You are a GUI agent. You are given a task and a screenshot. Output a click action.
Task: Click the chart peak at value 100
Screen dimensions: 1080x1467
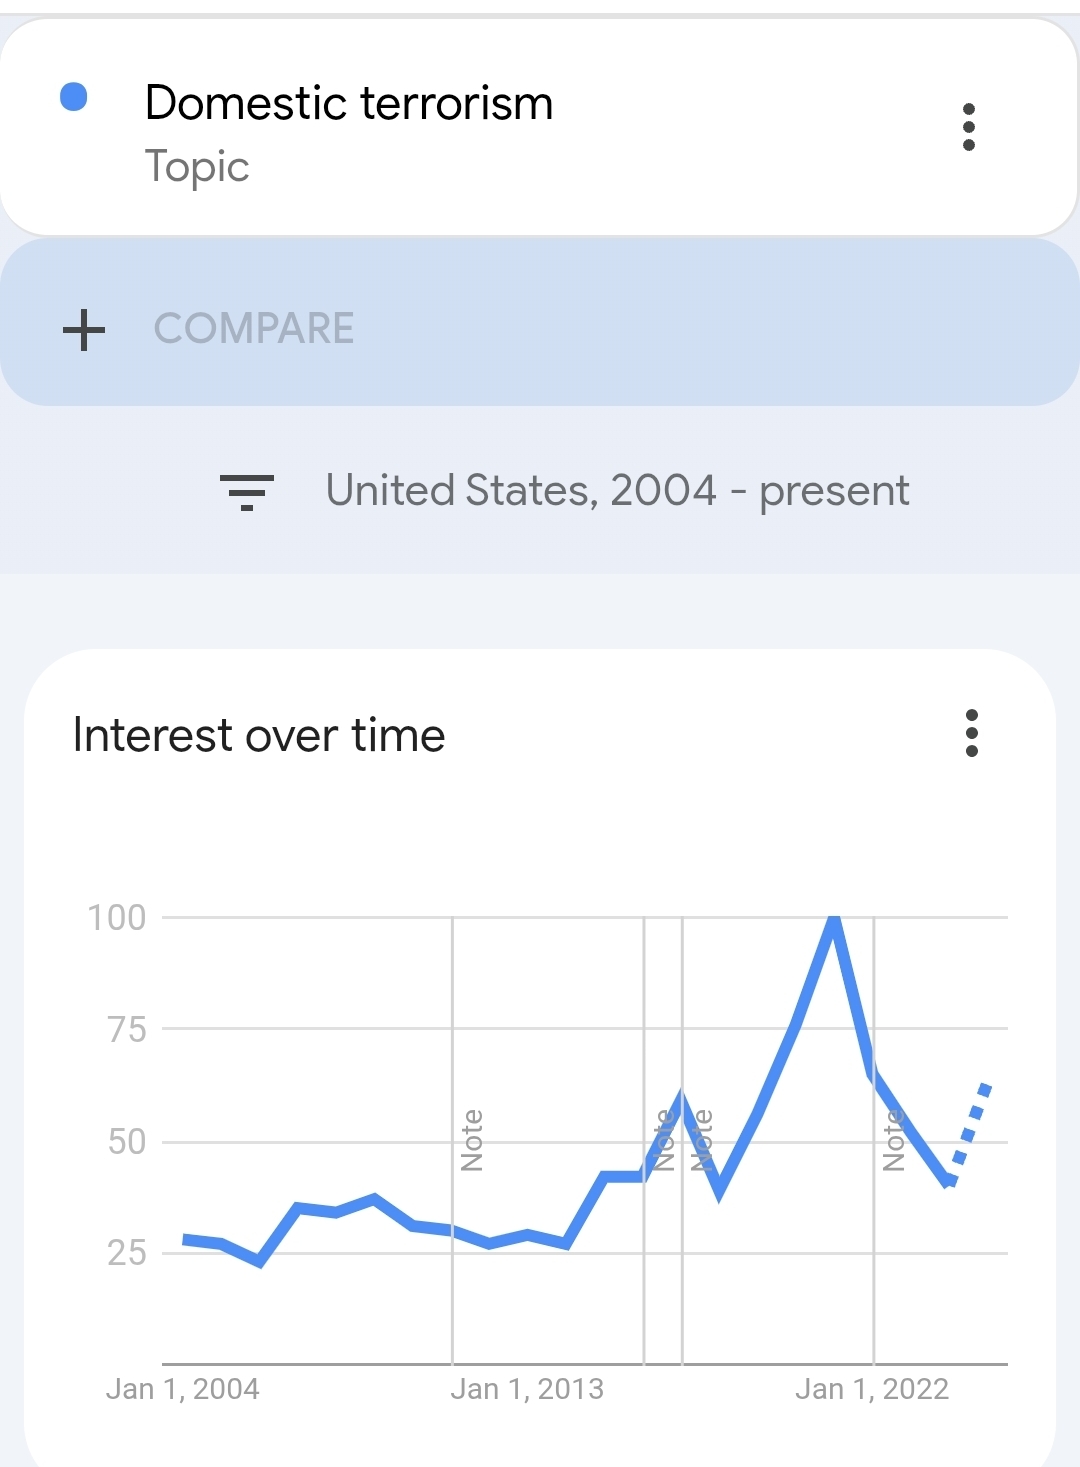833,920
